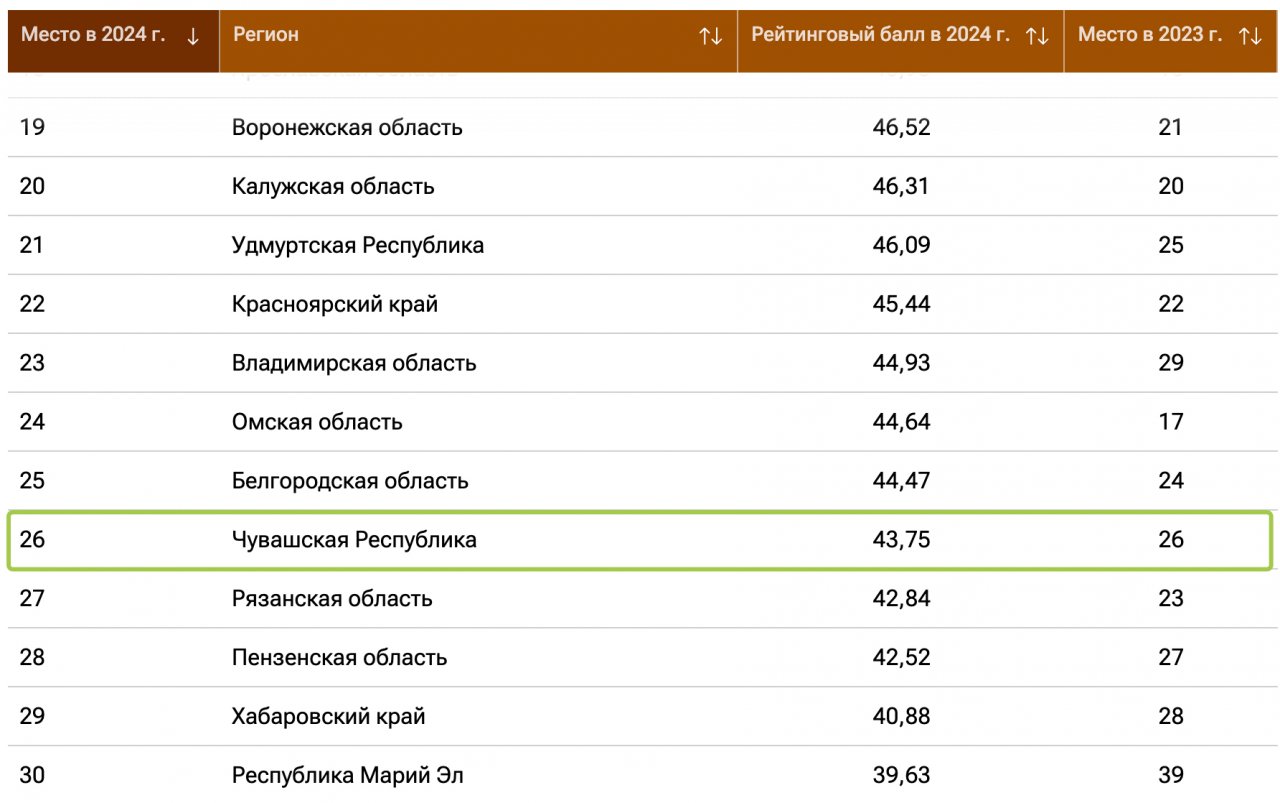Click the 44,93 score for Владимирская область
This screenshot has width=1280, height=803.
901,363
